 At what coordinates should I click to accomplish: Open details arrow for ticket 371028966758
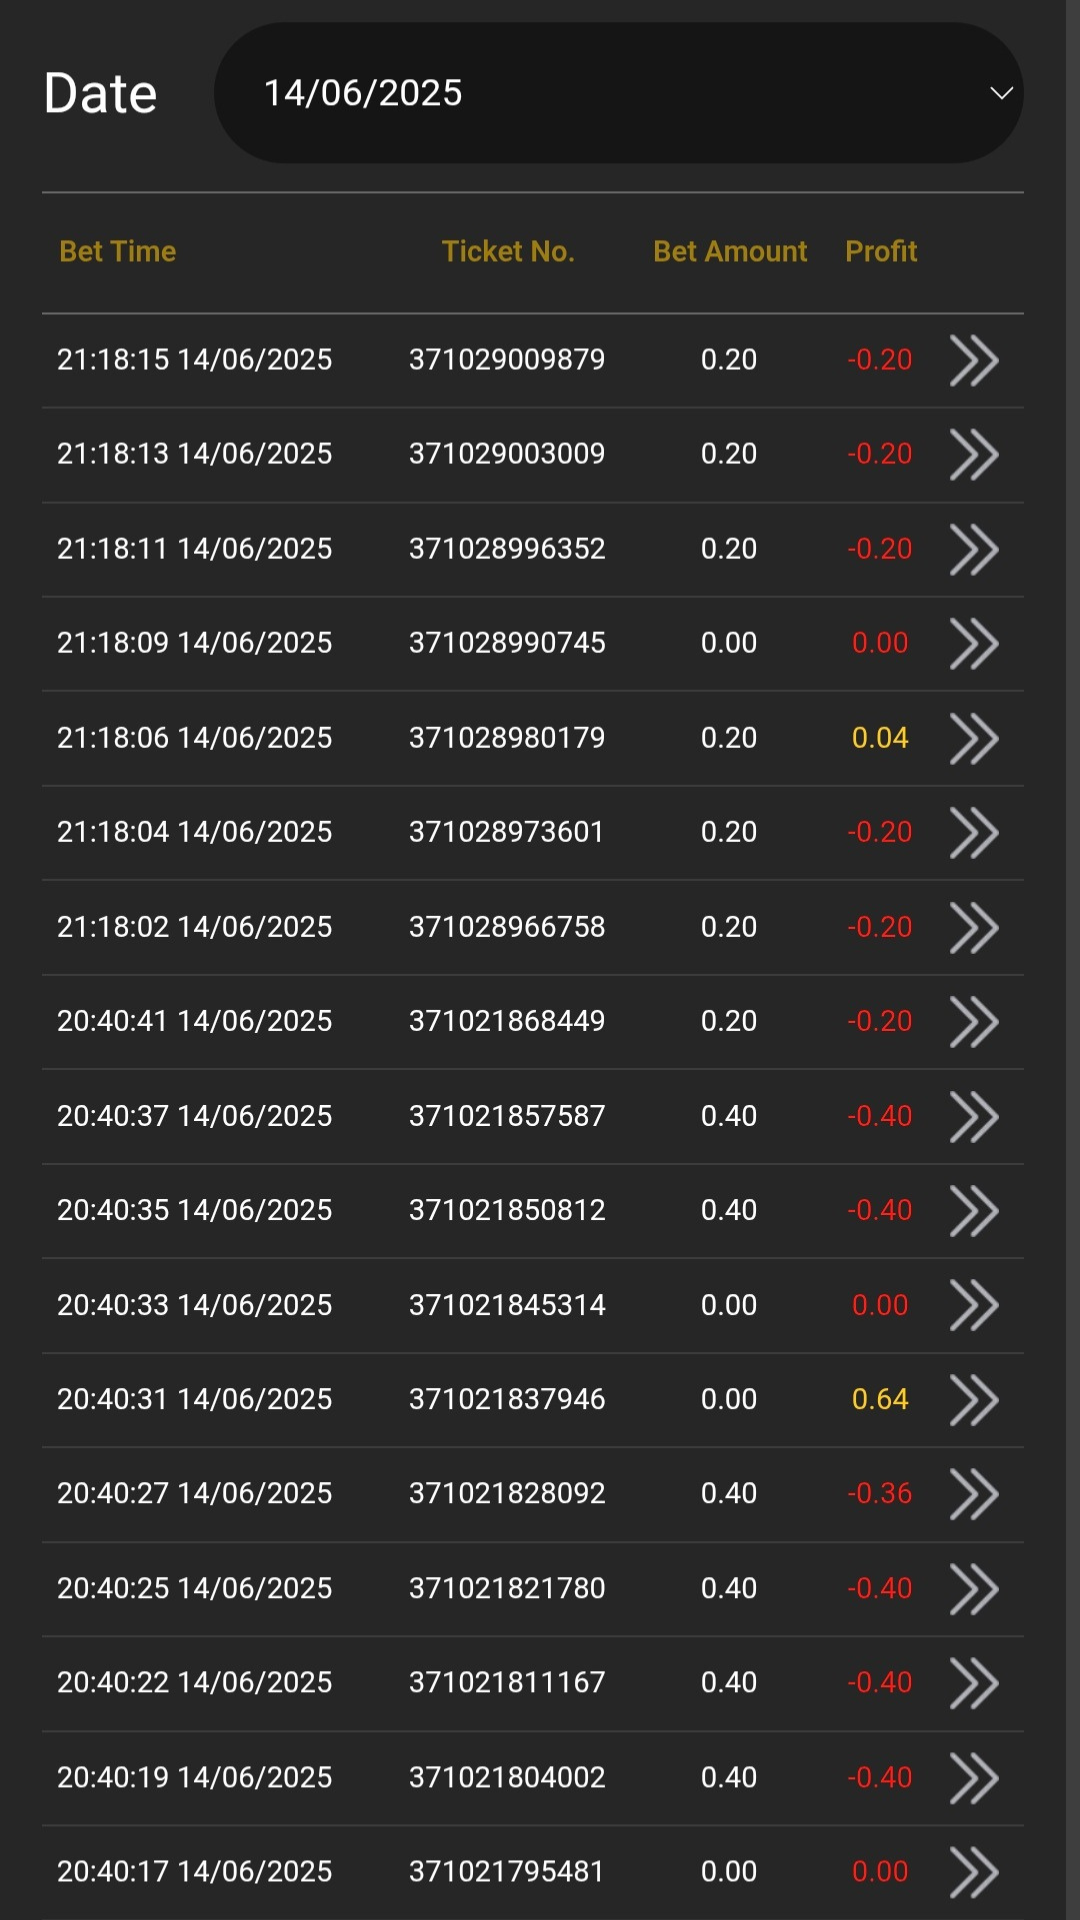tap(974, 927)
